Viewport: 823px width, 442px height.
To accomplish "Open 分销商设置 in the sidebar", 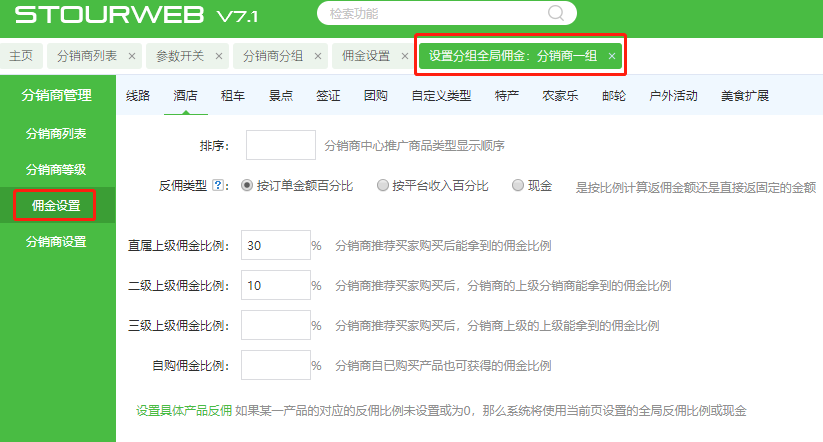I will 56,241.
